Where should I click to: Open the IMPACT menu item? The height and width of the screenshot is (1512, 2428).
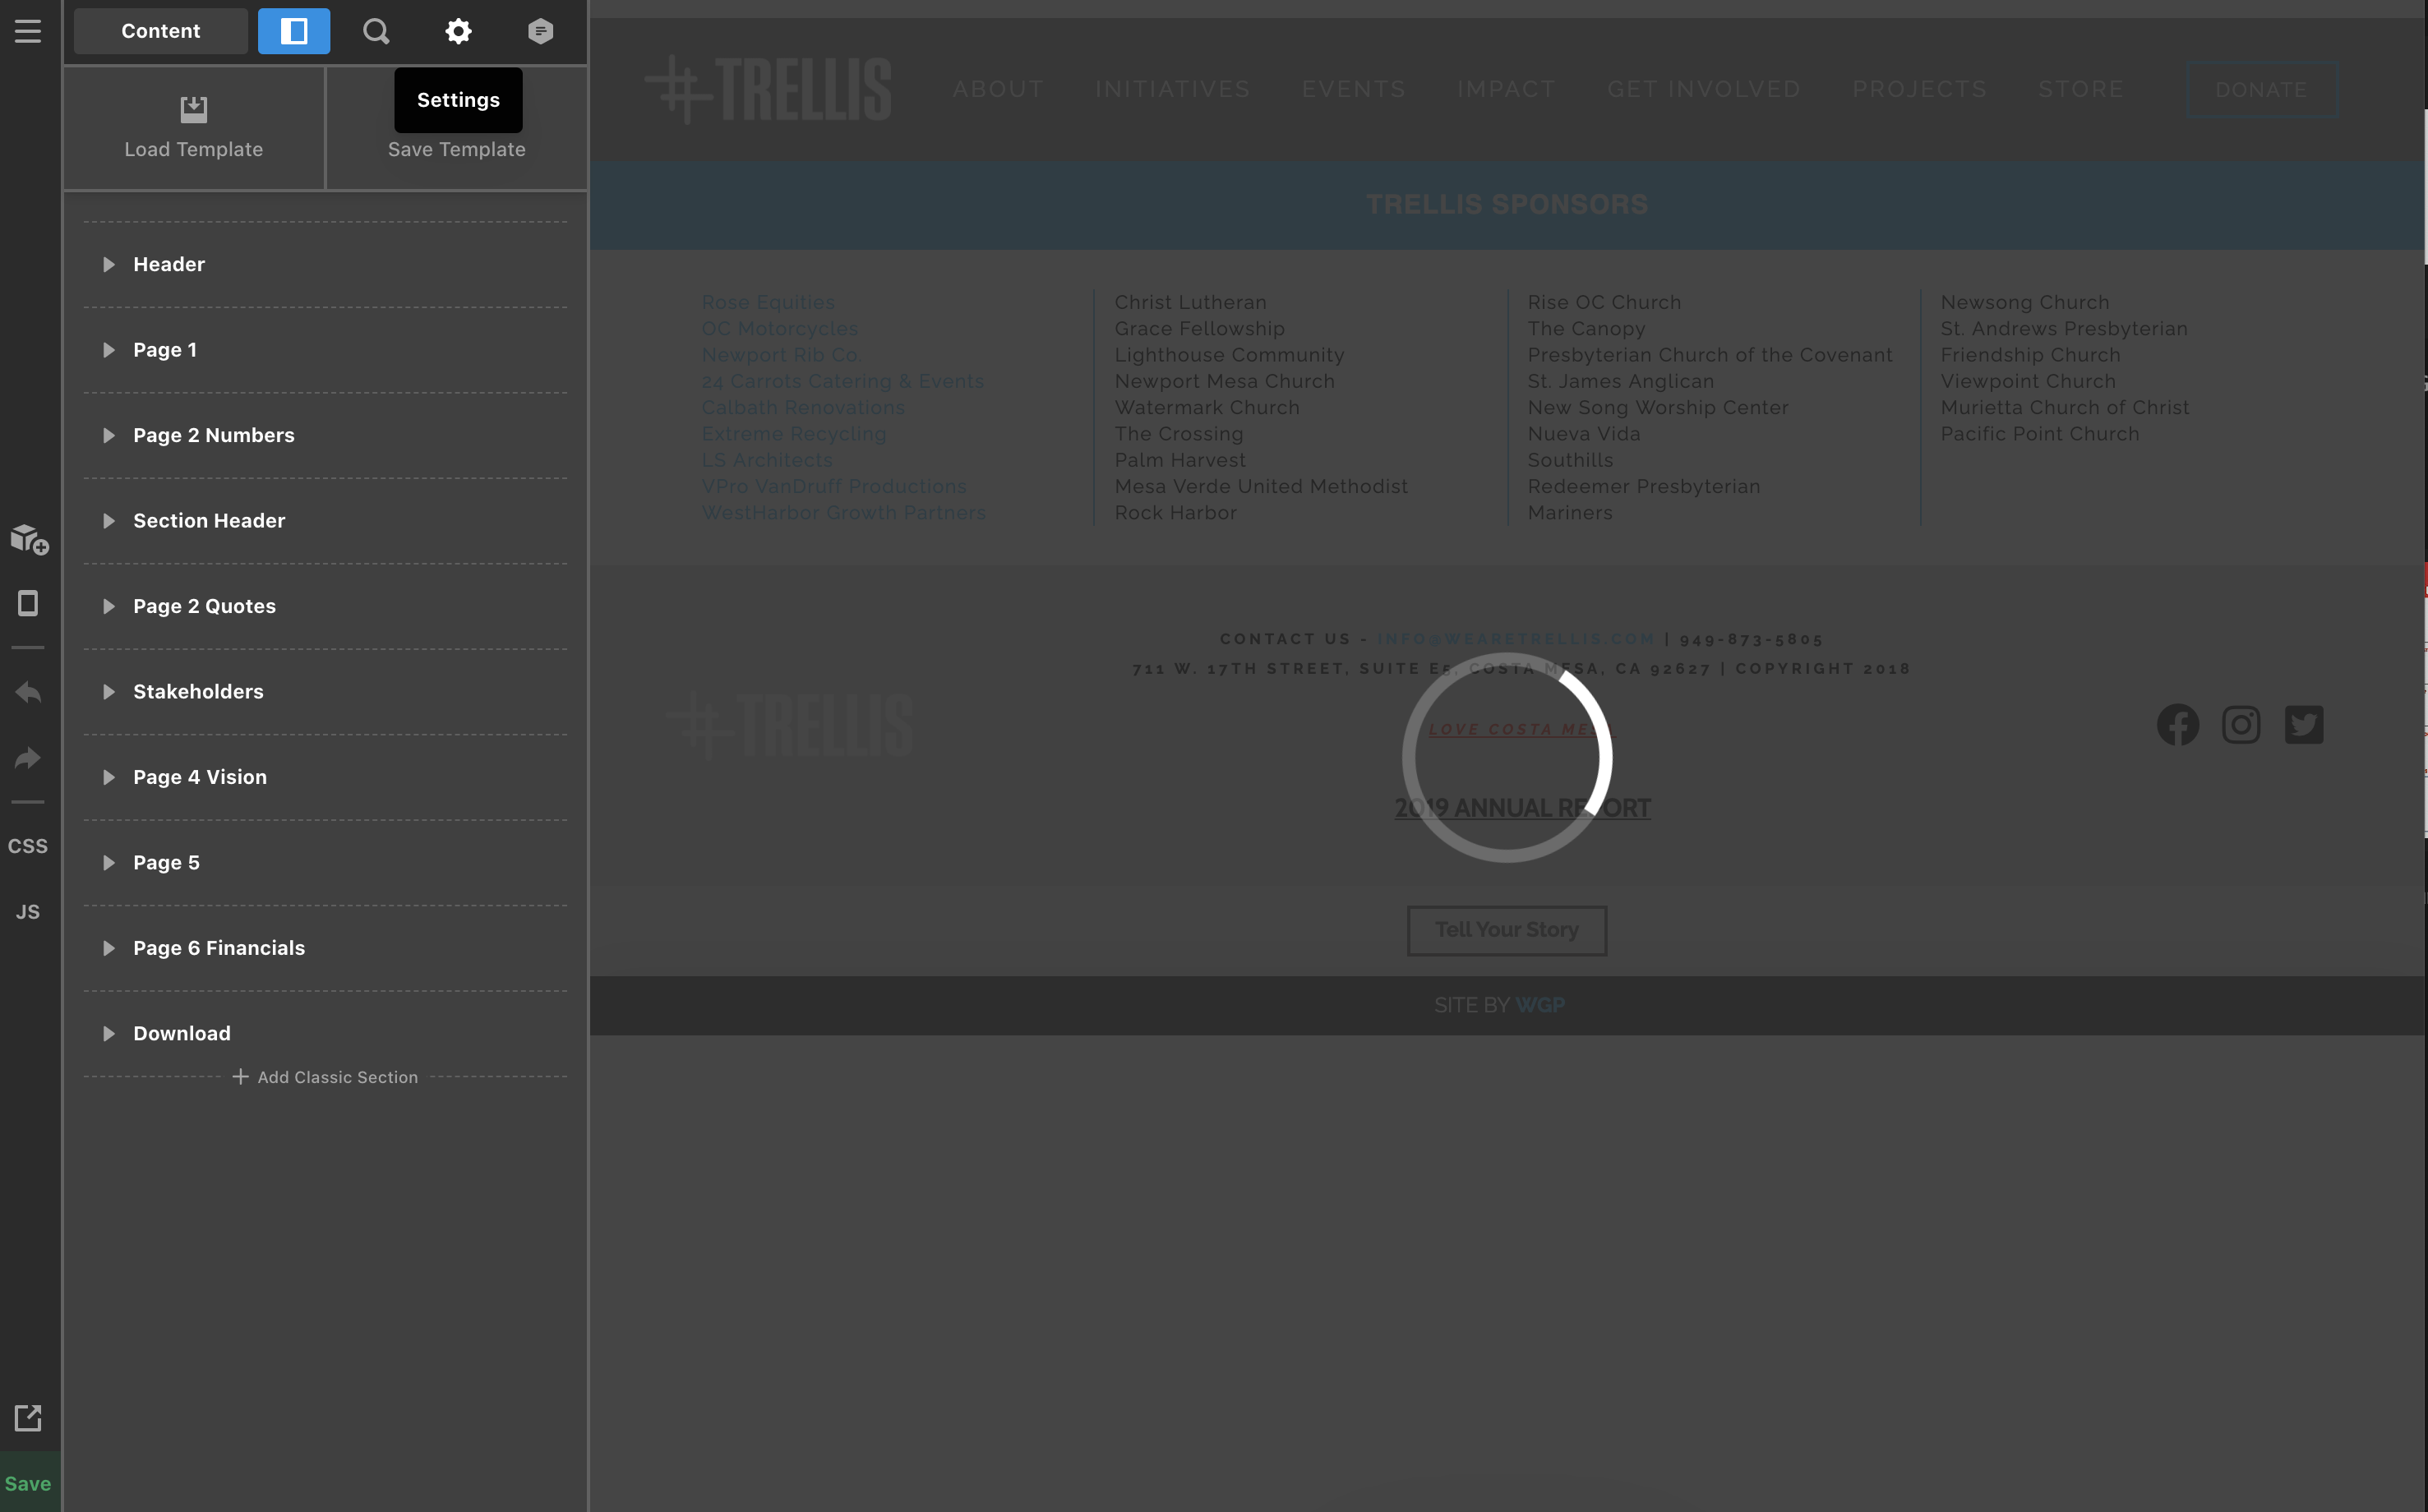pos(1506,89)
